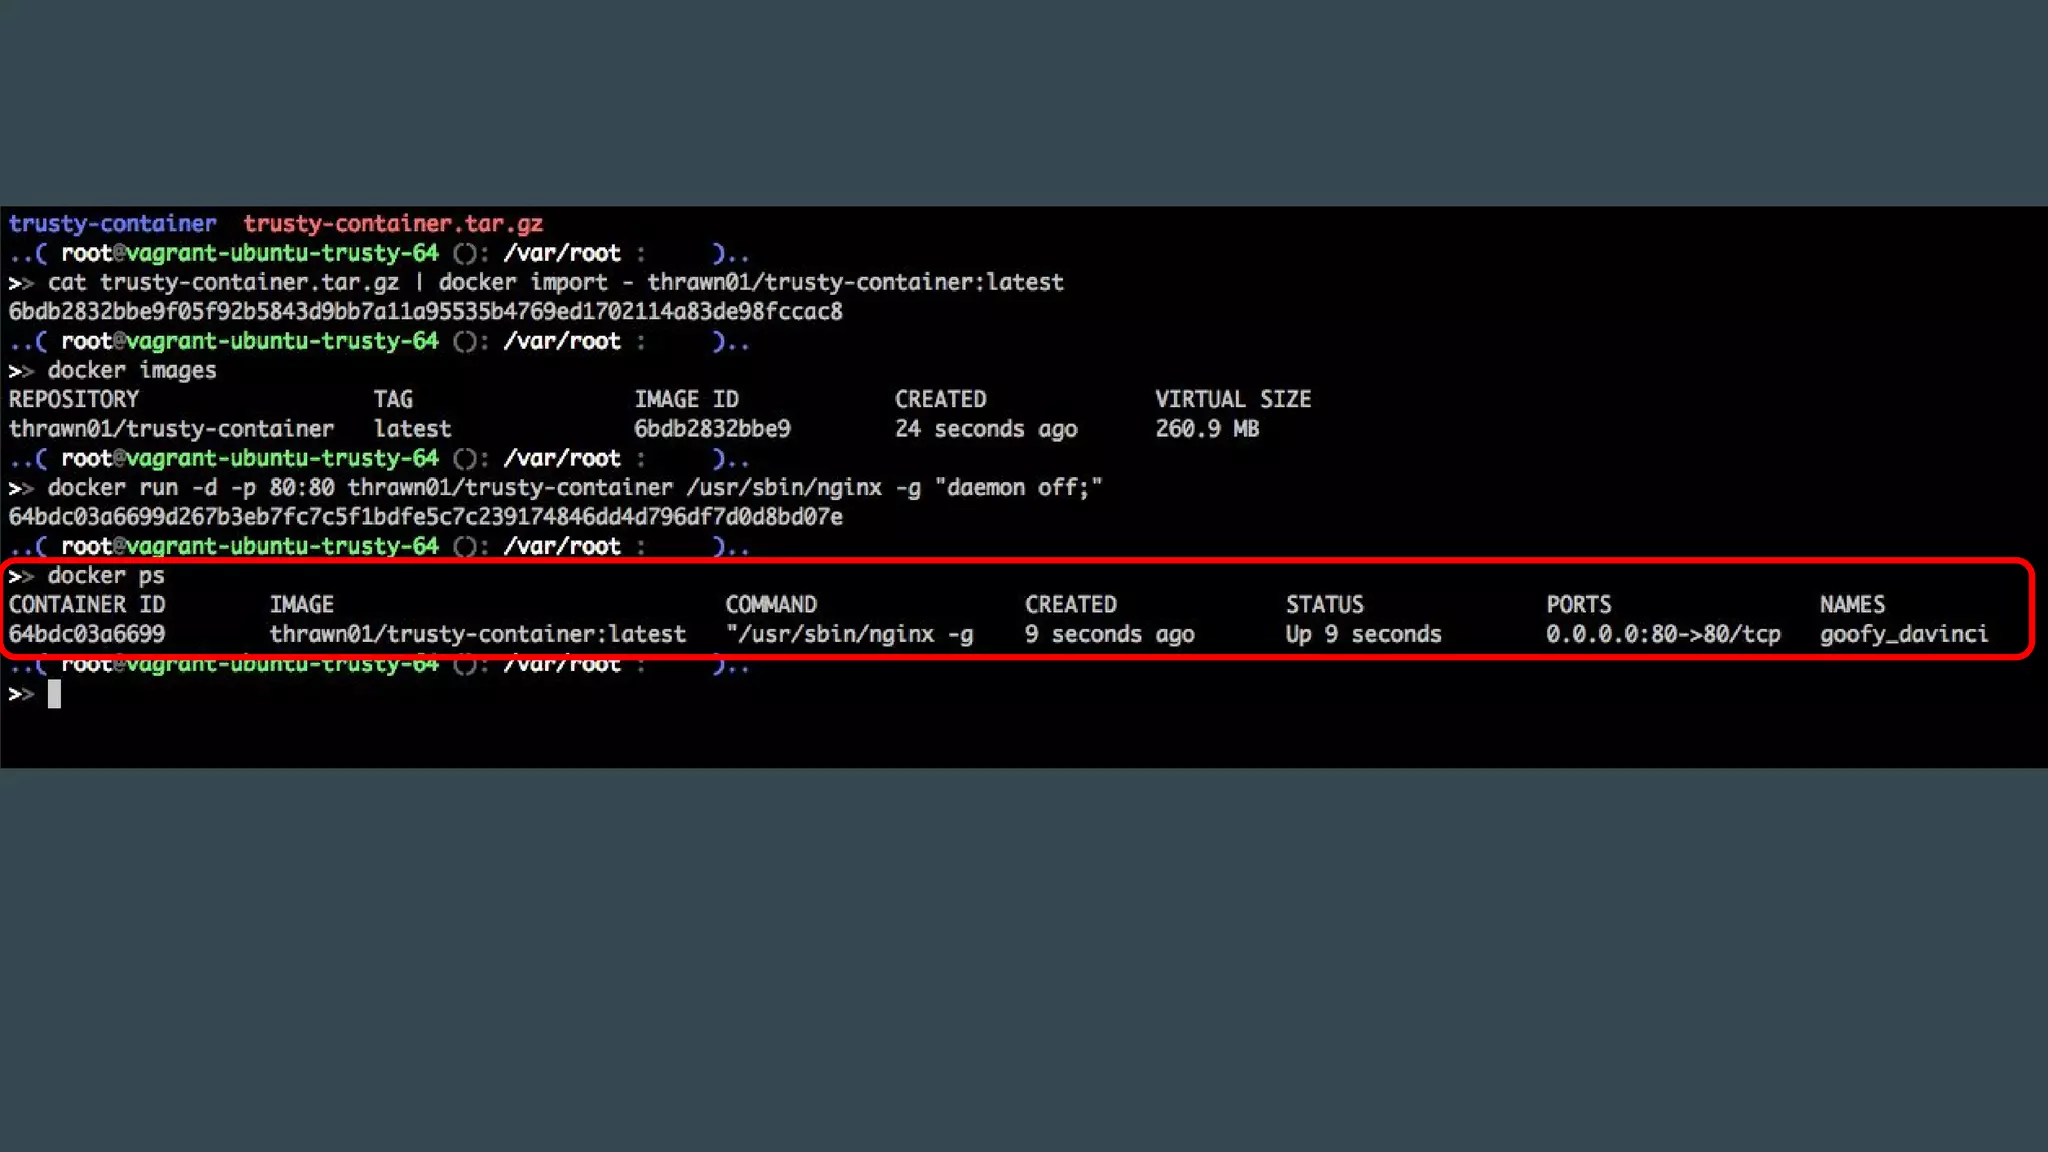Click the REPOSITORY column header

74,400
